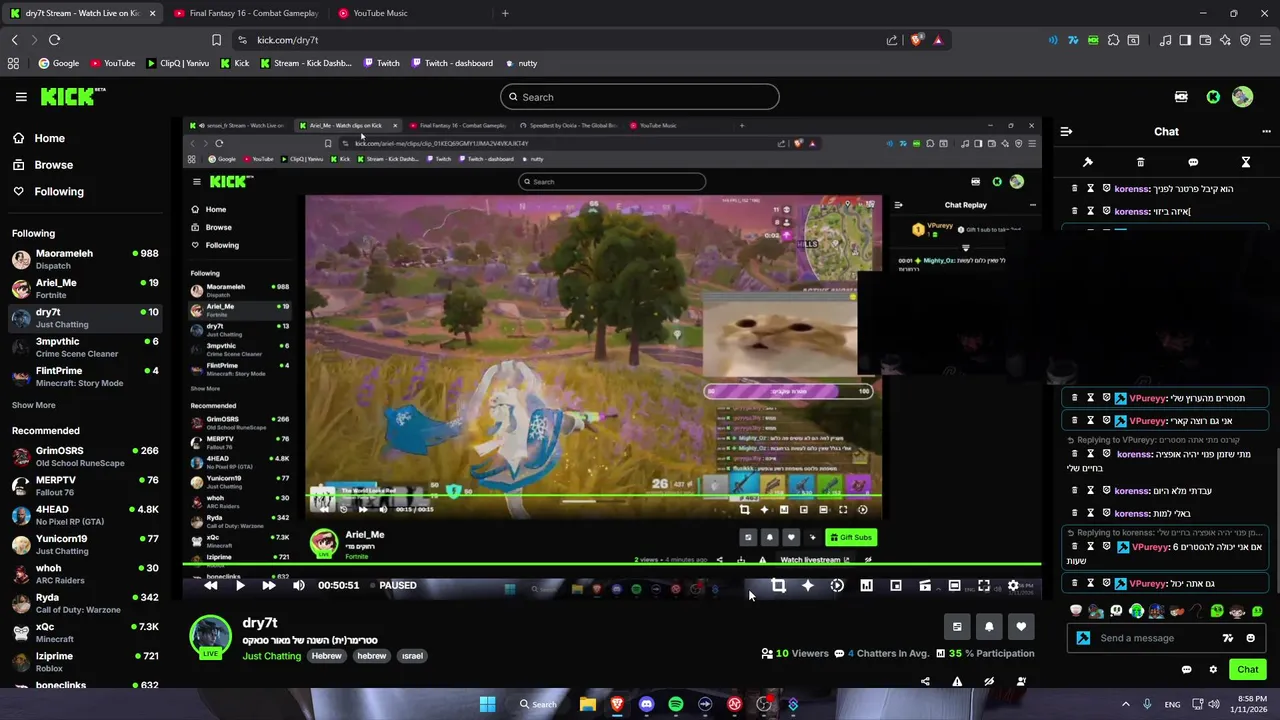1280x720 pixels.
Task: Open the Kick hamburger sidebar menu
Action: pos(21,97)
